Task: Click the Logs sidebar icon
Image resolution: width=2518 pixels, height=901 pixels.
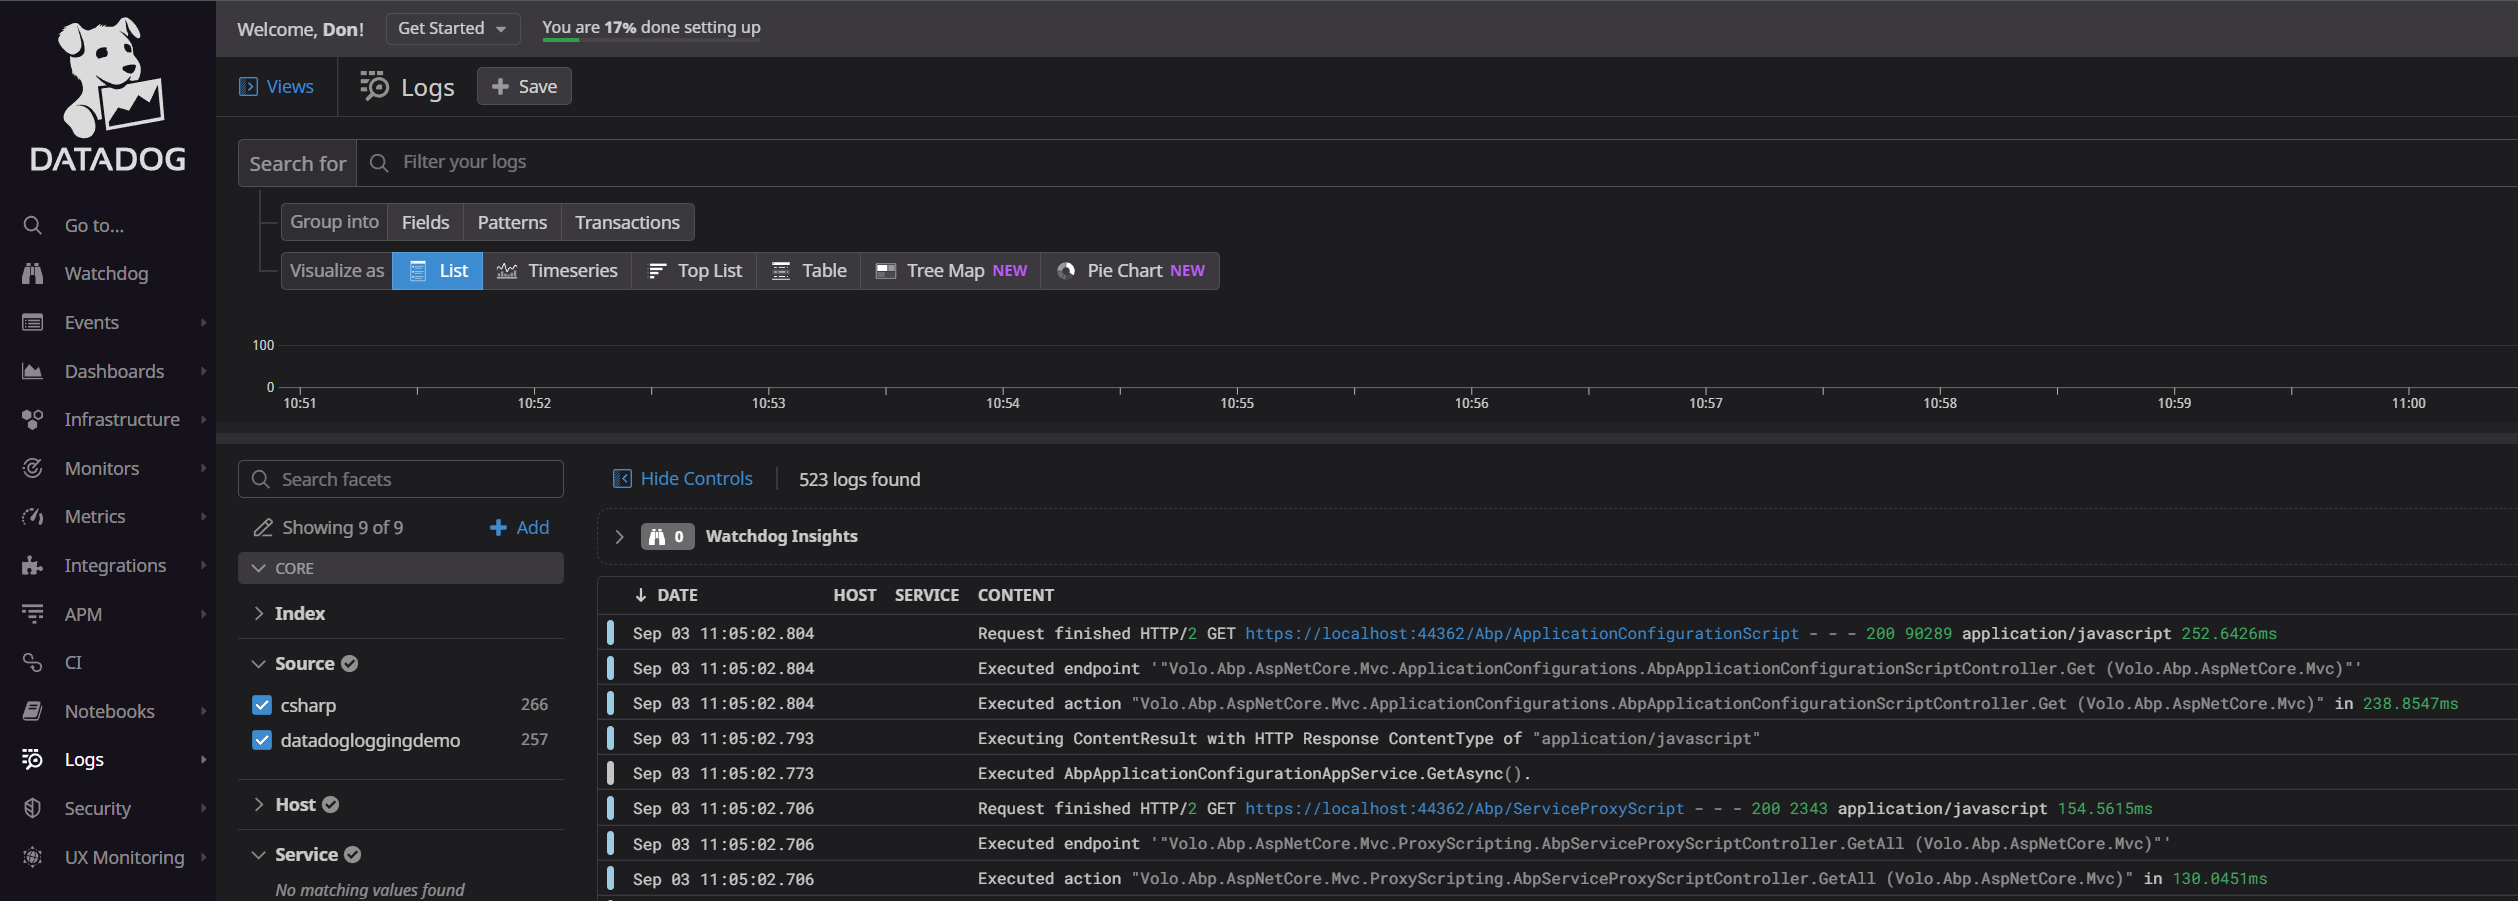Action: pos(33,760)
